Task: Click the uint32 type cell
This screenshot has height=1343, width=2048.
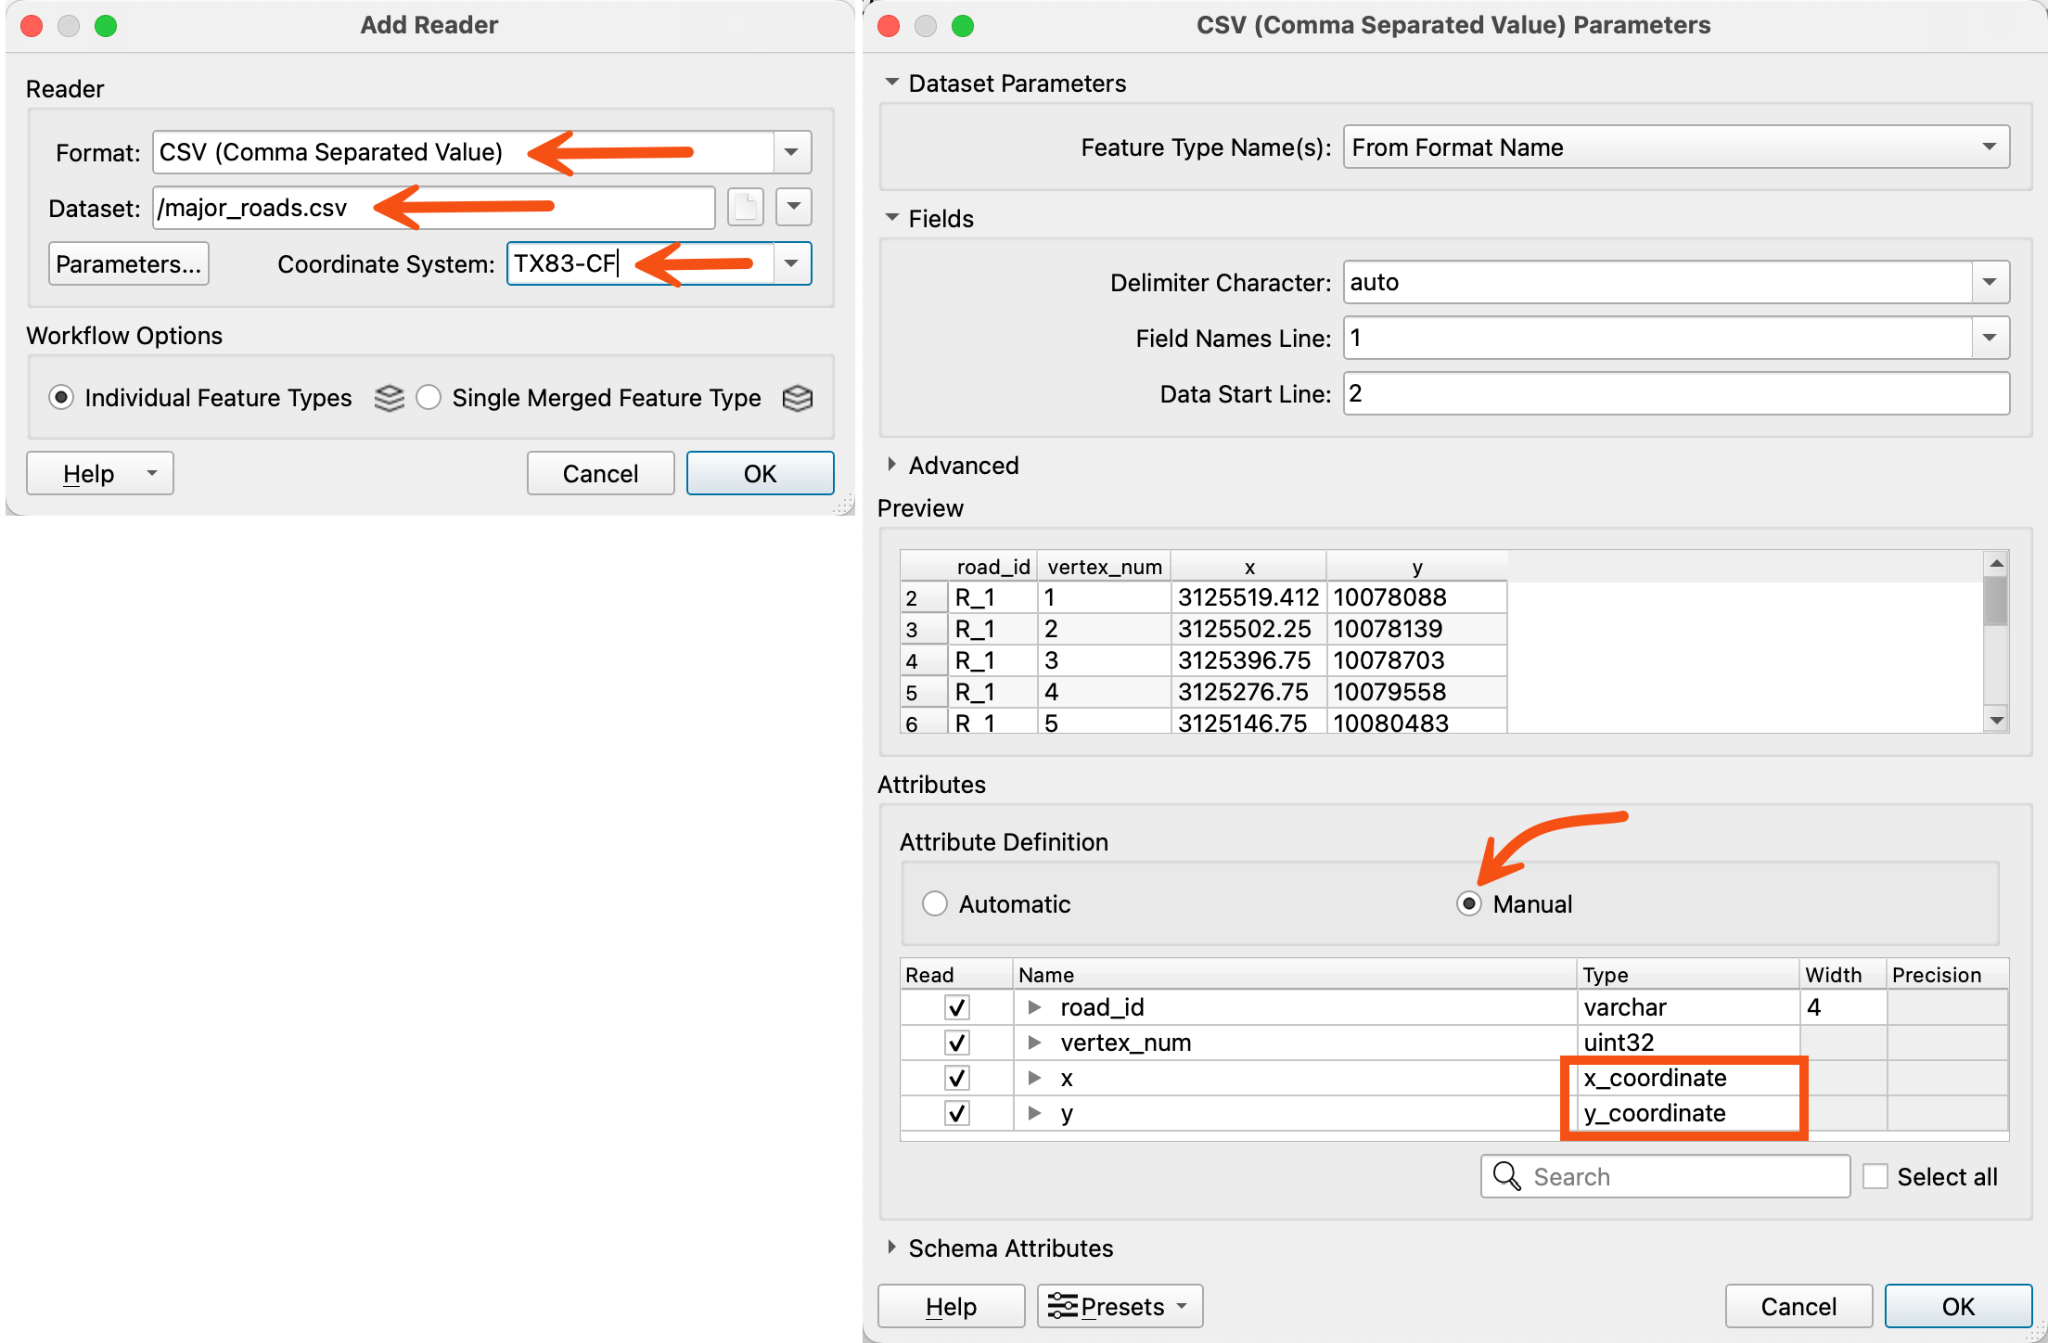Action: (x=1687, y=1043)
